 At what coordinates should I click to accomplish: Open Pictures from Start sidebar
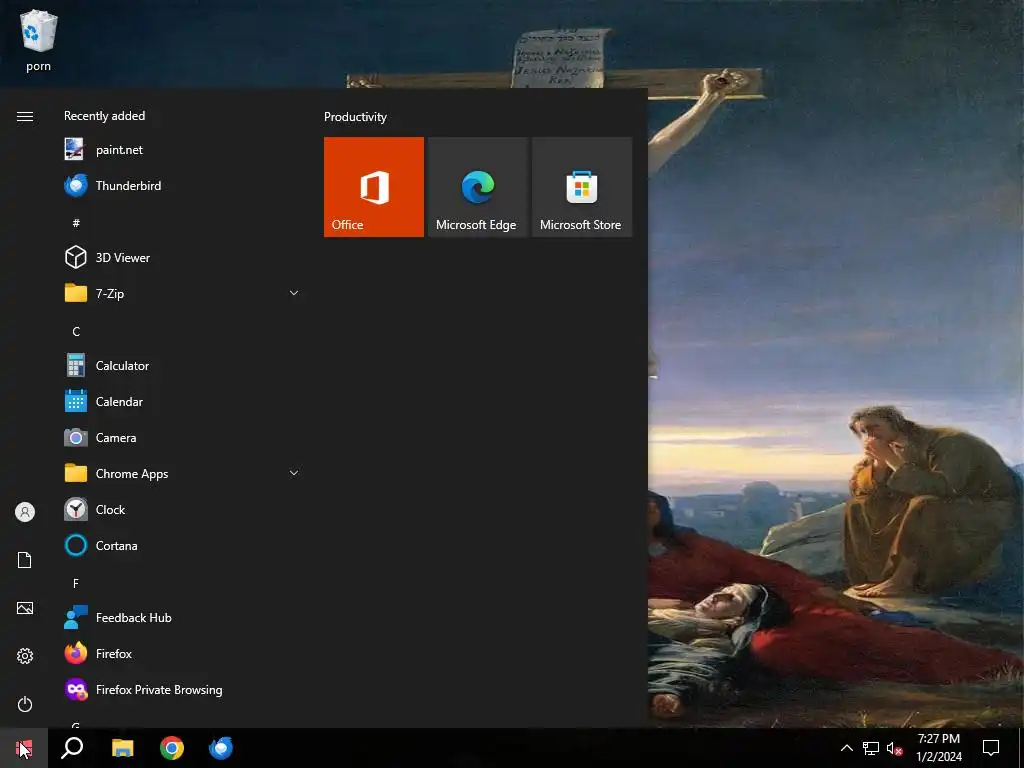tap(25, 608)
